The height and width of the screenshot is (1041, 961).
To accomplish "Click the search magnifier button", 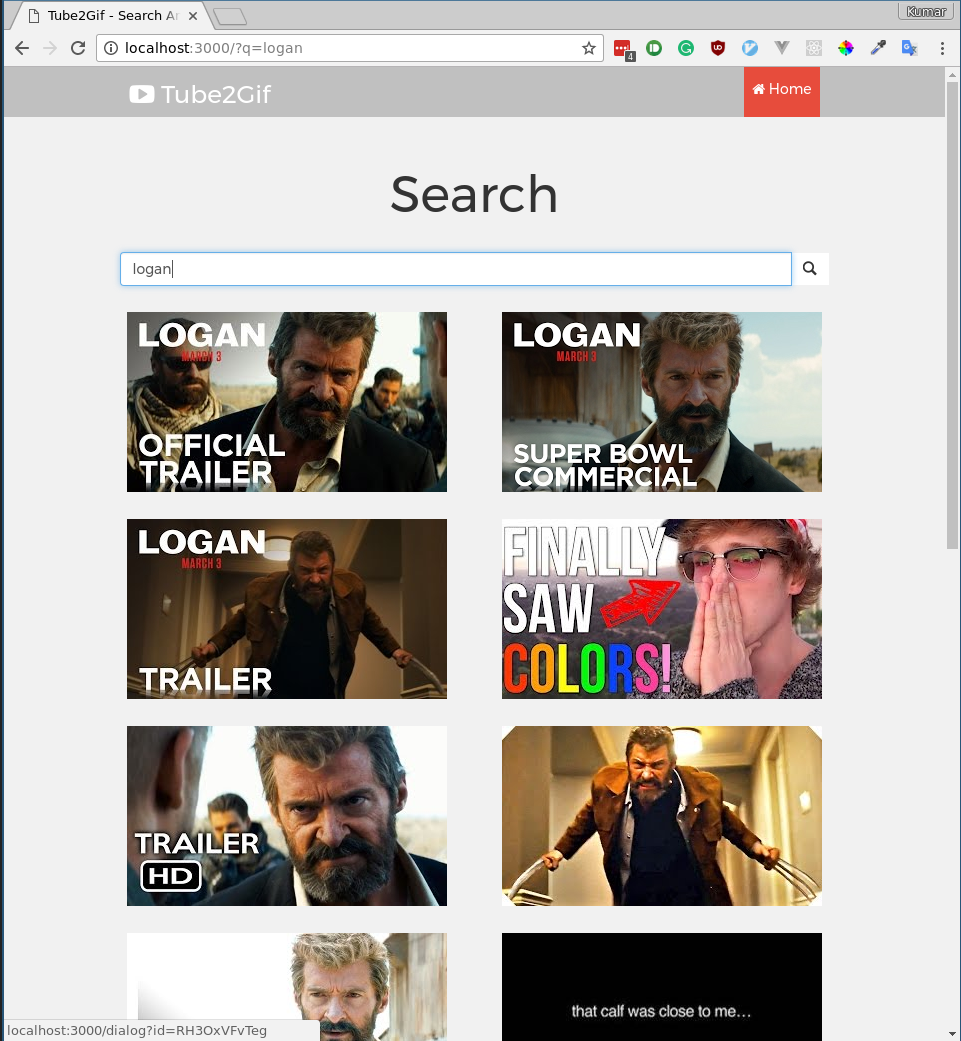I will pyautogui.click(x=809, y=268).
